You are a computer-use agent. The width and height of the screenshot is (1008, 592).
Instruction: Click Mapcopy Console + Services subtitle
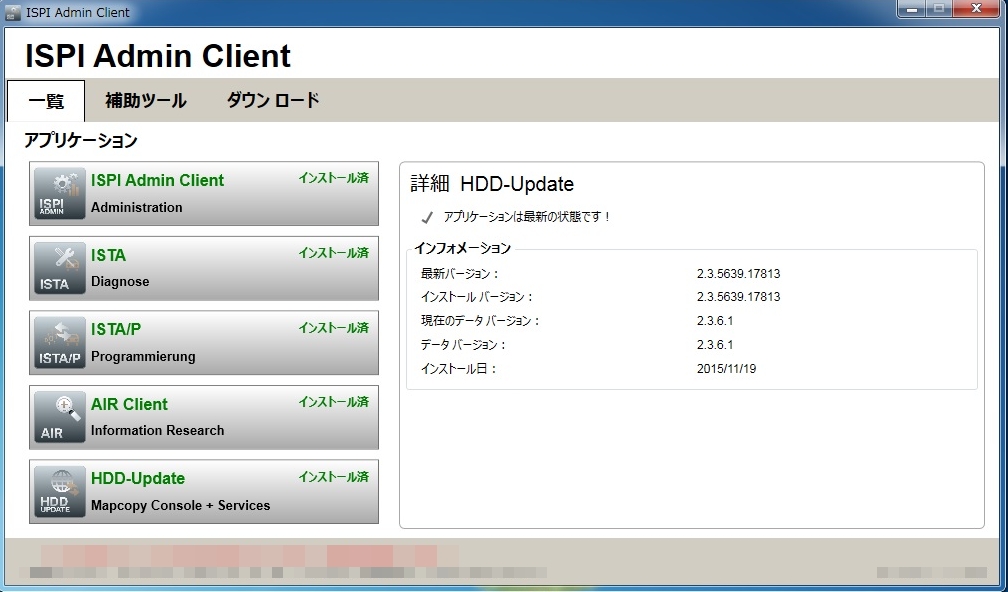tap(181, 506)
